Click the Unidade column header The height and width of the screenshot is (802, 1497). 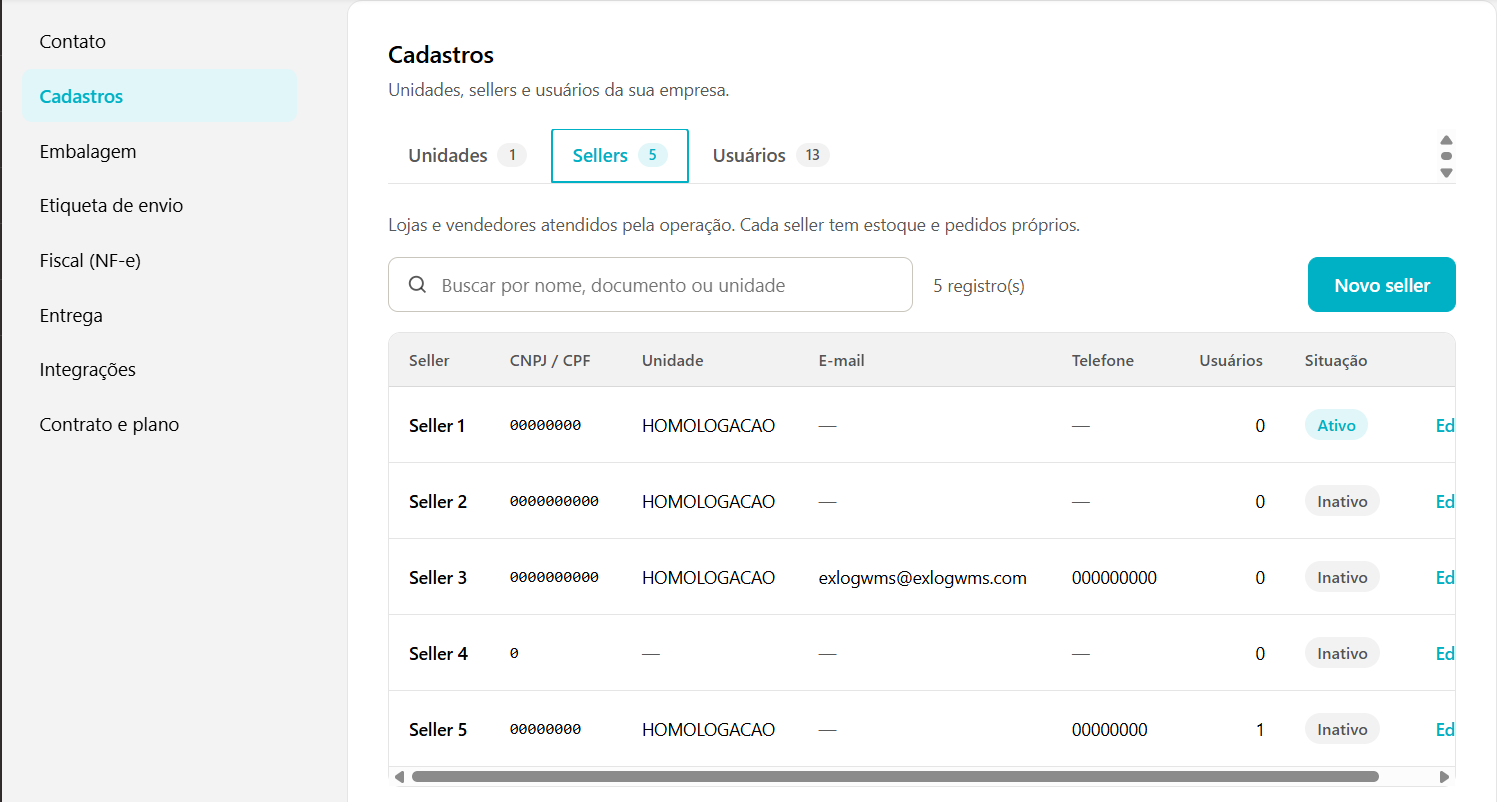(673, 360)
